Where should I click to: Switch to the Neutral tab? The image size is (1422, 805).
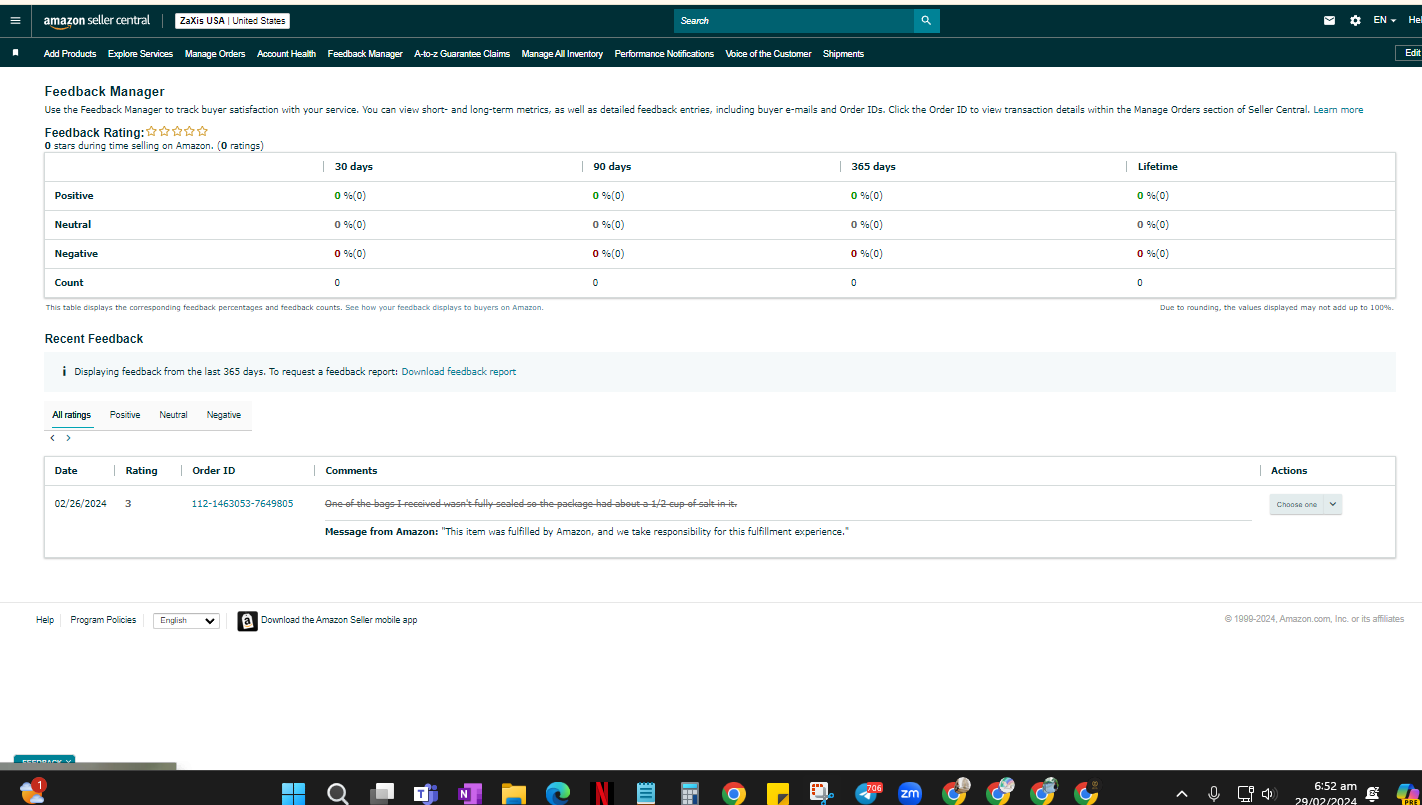tap(173, 415)
